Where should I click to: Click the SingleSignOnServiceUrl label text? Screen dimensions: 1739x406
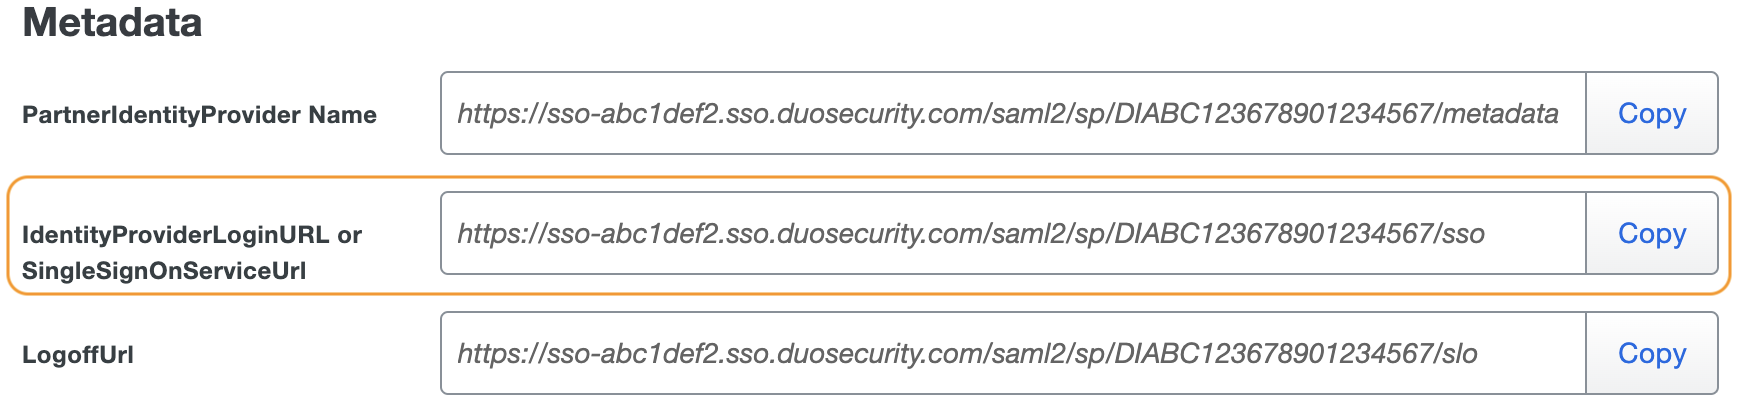164,271
